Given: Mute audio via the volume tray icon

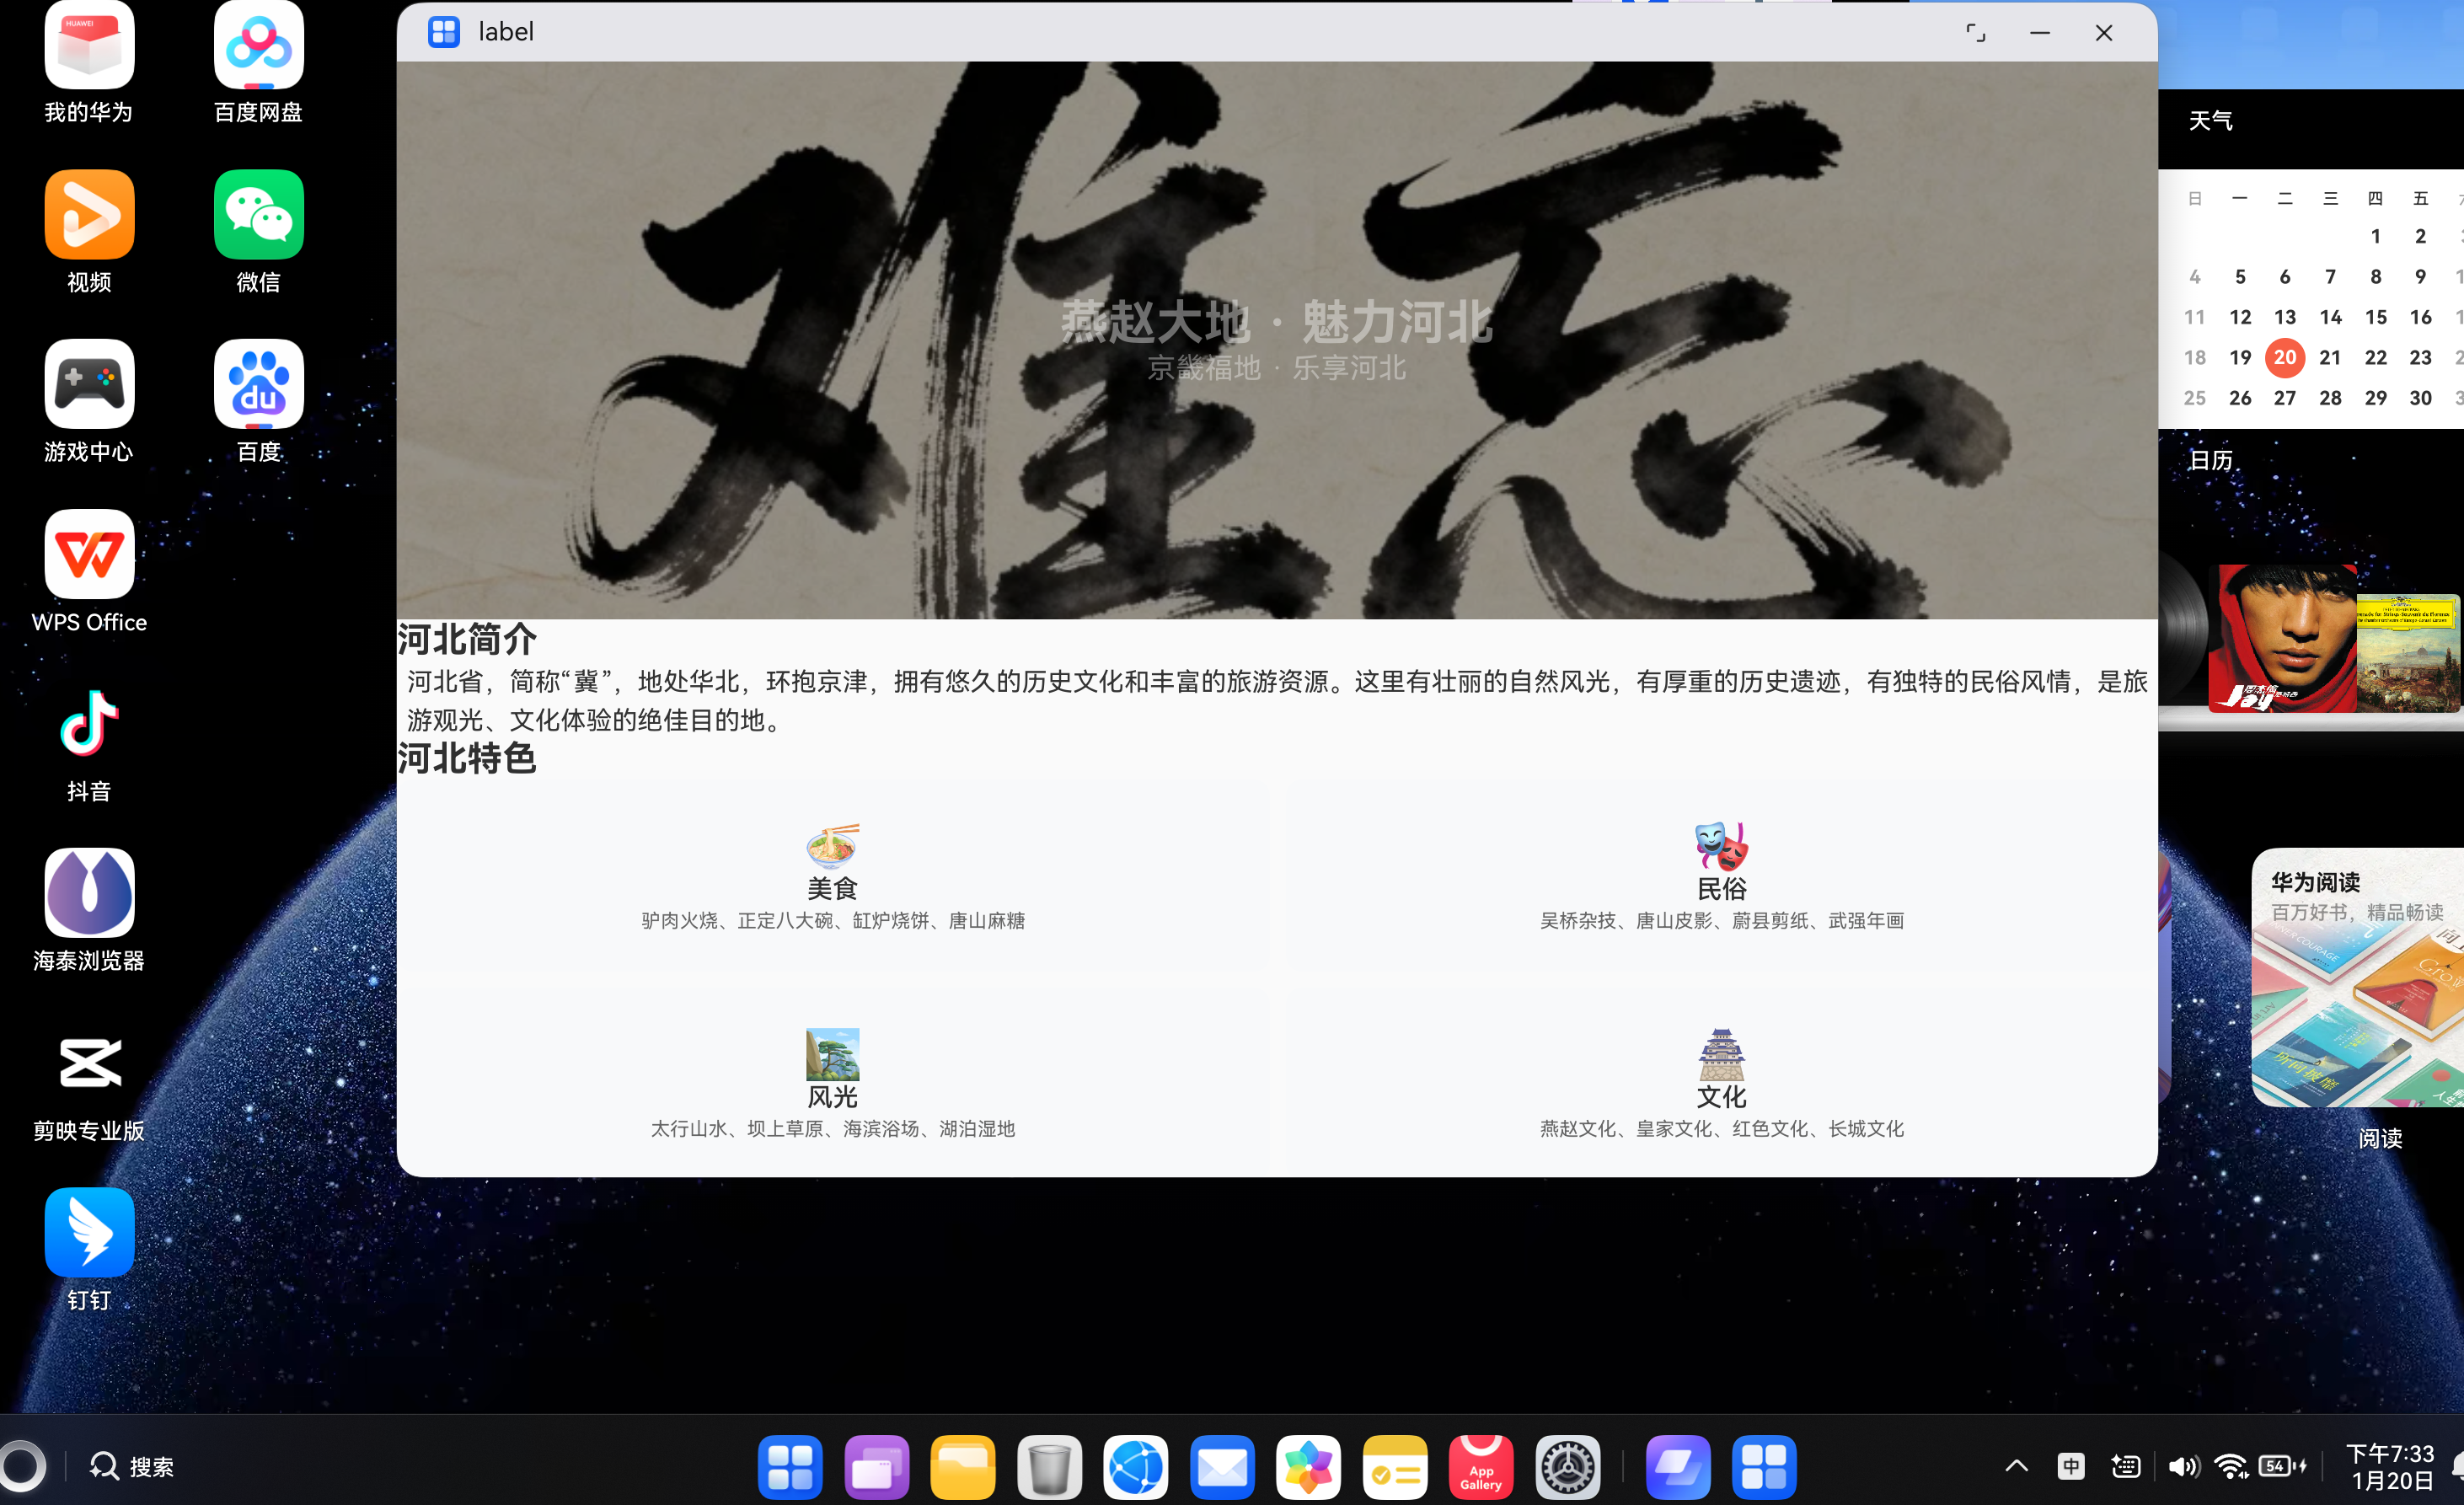Looking at the screenshot, I should pyautogui.click(x=2184, y=1466).
